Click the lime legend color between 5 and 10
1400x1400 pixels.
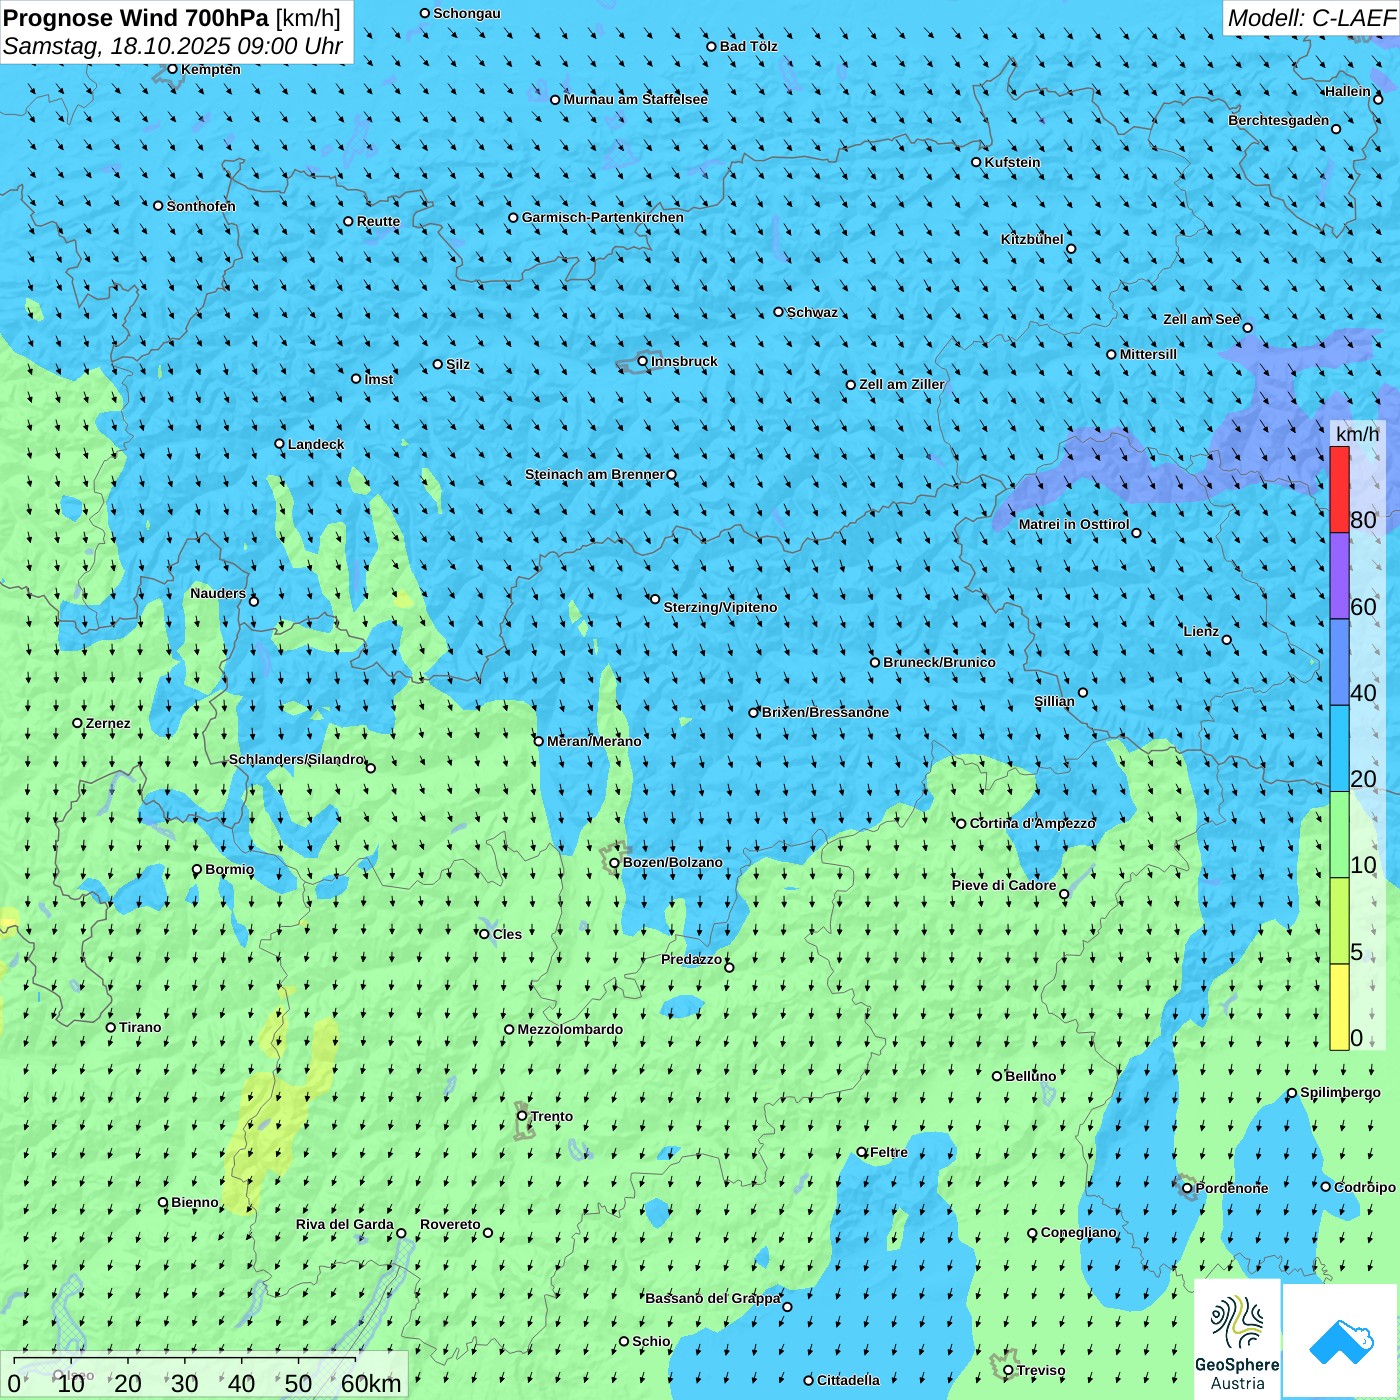[1339, 921]
